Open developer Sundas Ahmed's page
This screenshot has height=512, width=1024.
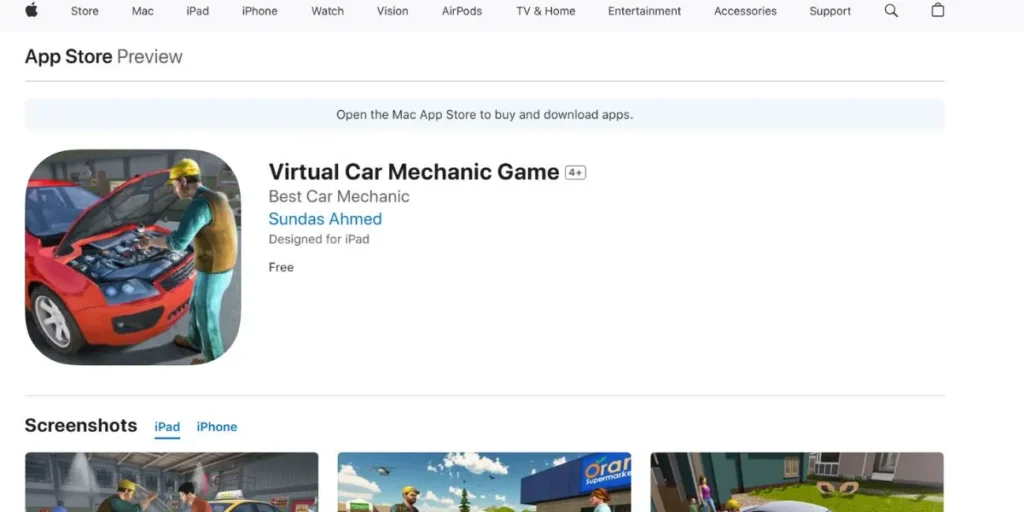[325, 219]
